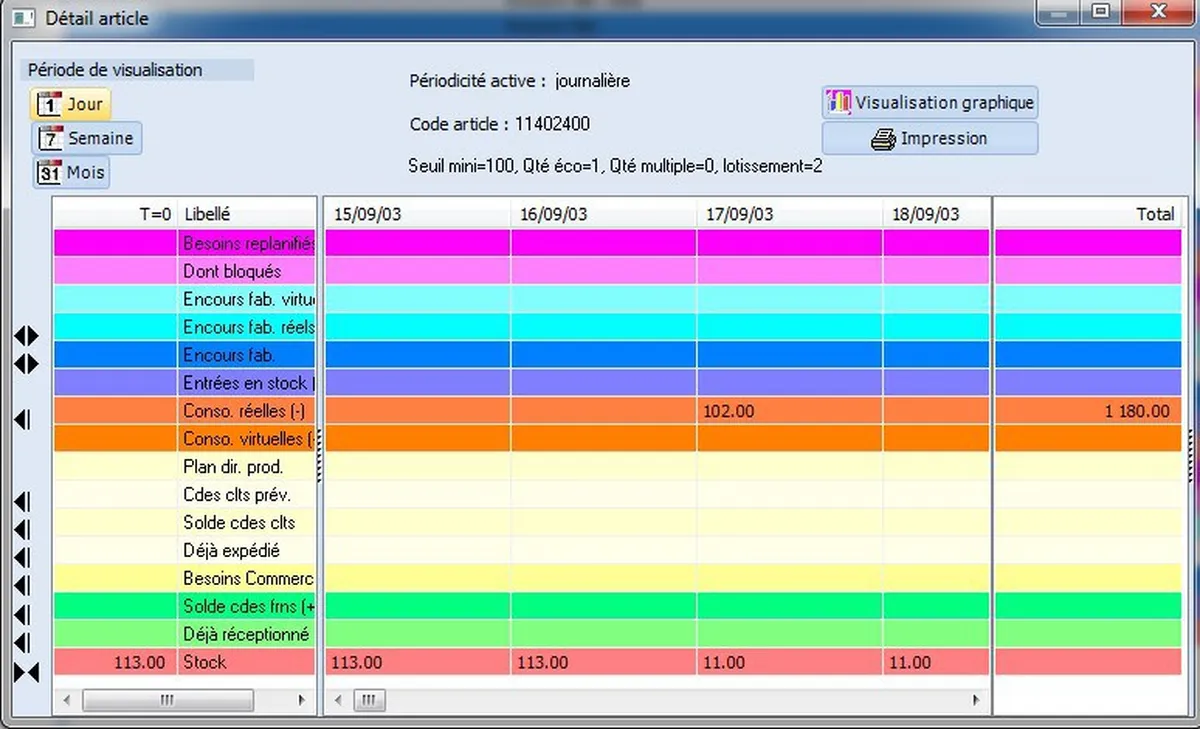Click the Seuil mini=100 parameters line

click(x=616, y=166)
